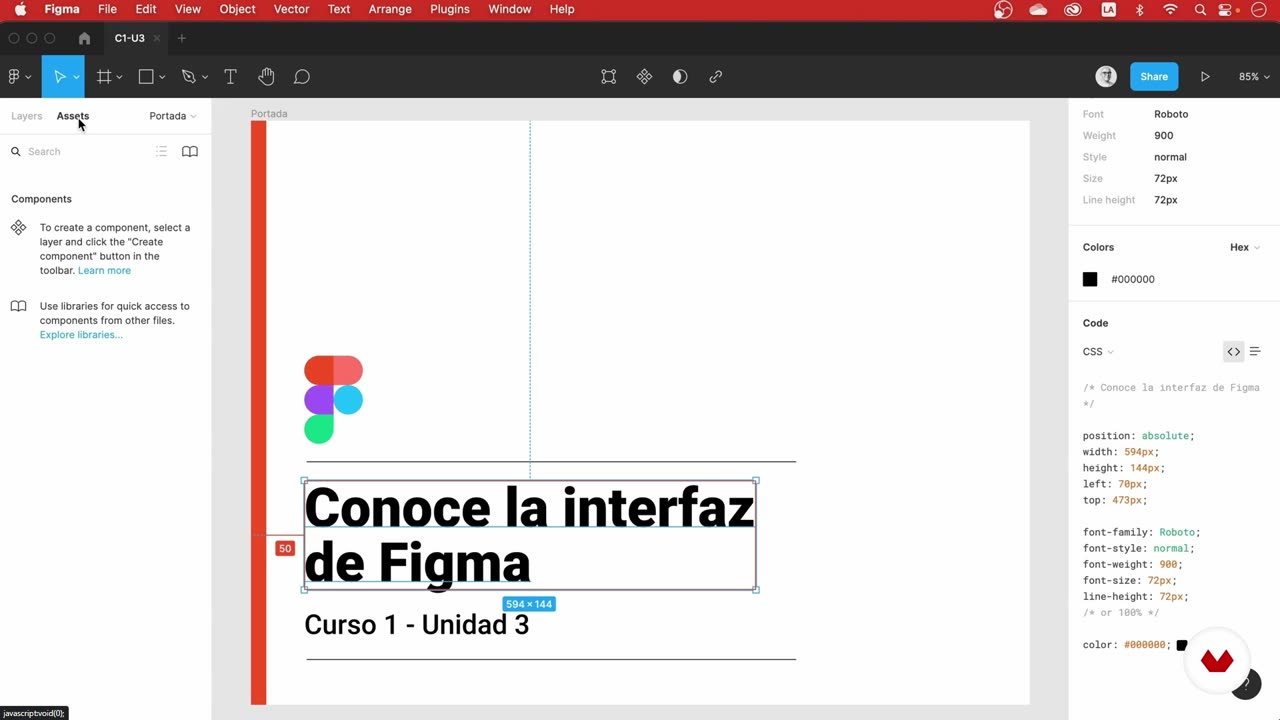Click the black #000000 color swatch
The image size is (1280, 720).
click(x=1090, y=279)
